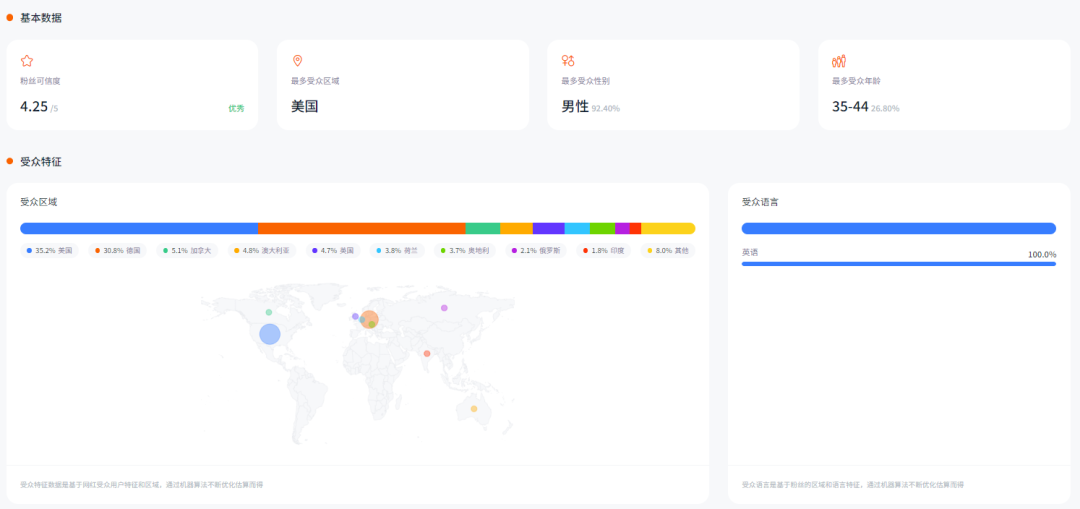Click the violet bubble over the United Kingdom
The width and height of the screenshot is (1080, 509).
pos(355,317)
